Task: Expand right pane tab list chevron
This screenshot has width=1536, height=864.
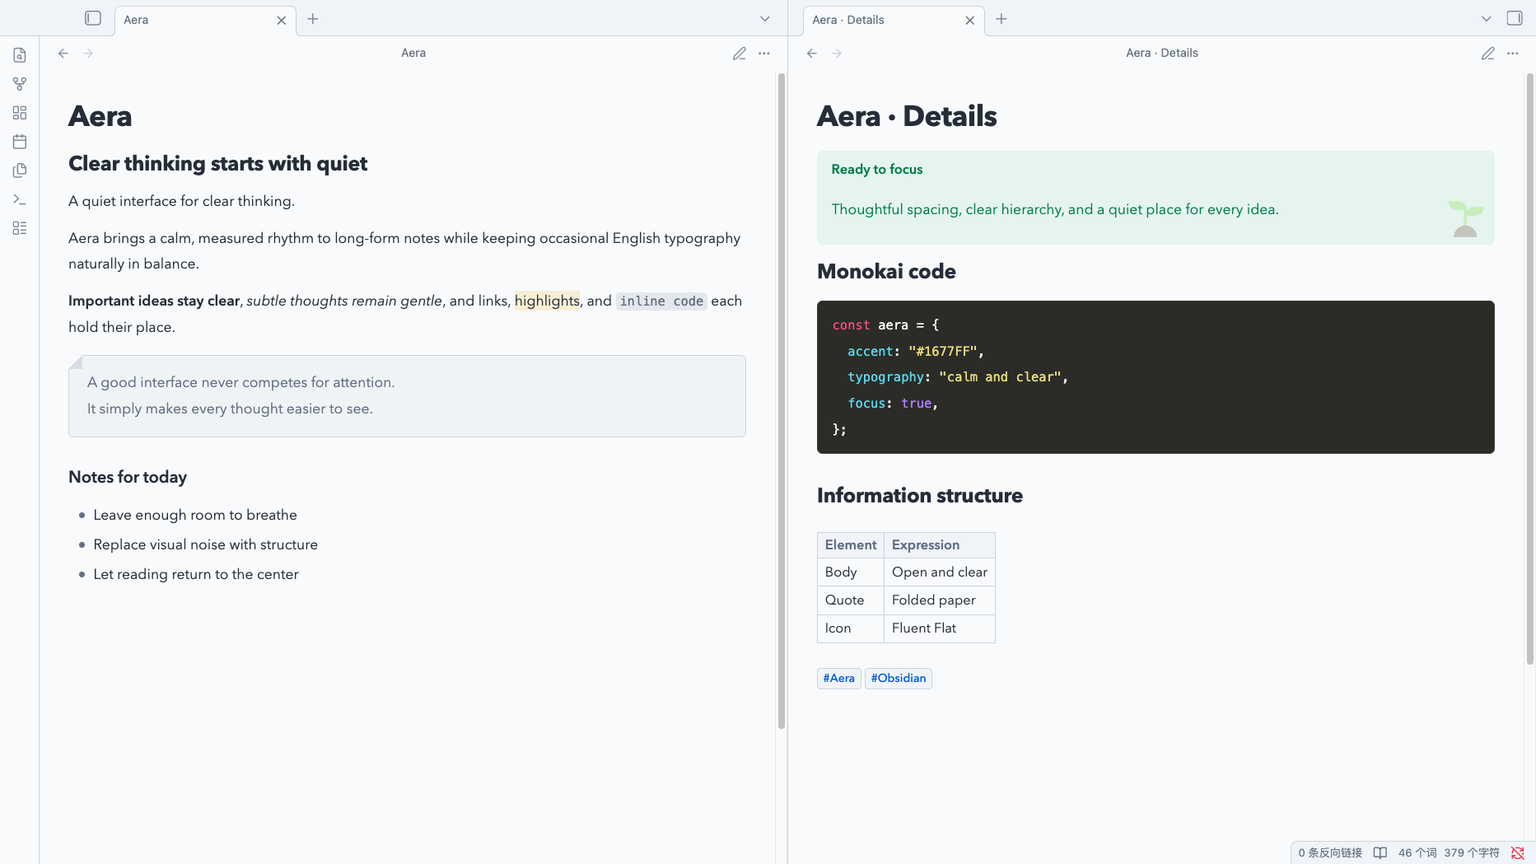Action: [x=1486, y=19]
